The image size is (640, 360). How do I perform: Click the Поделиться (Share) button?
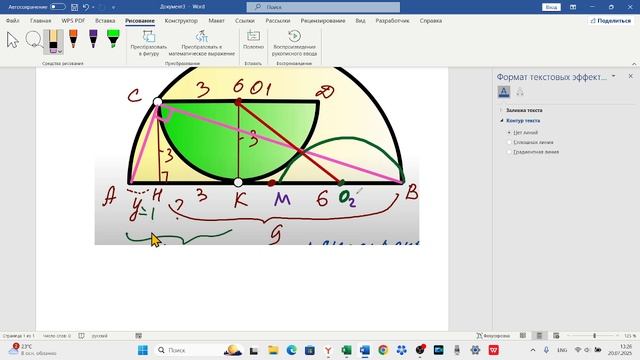tap(611, 20)
